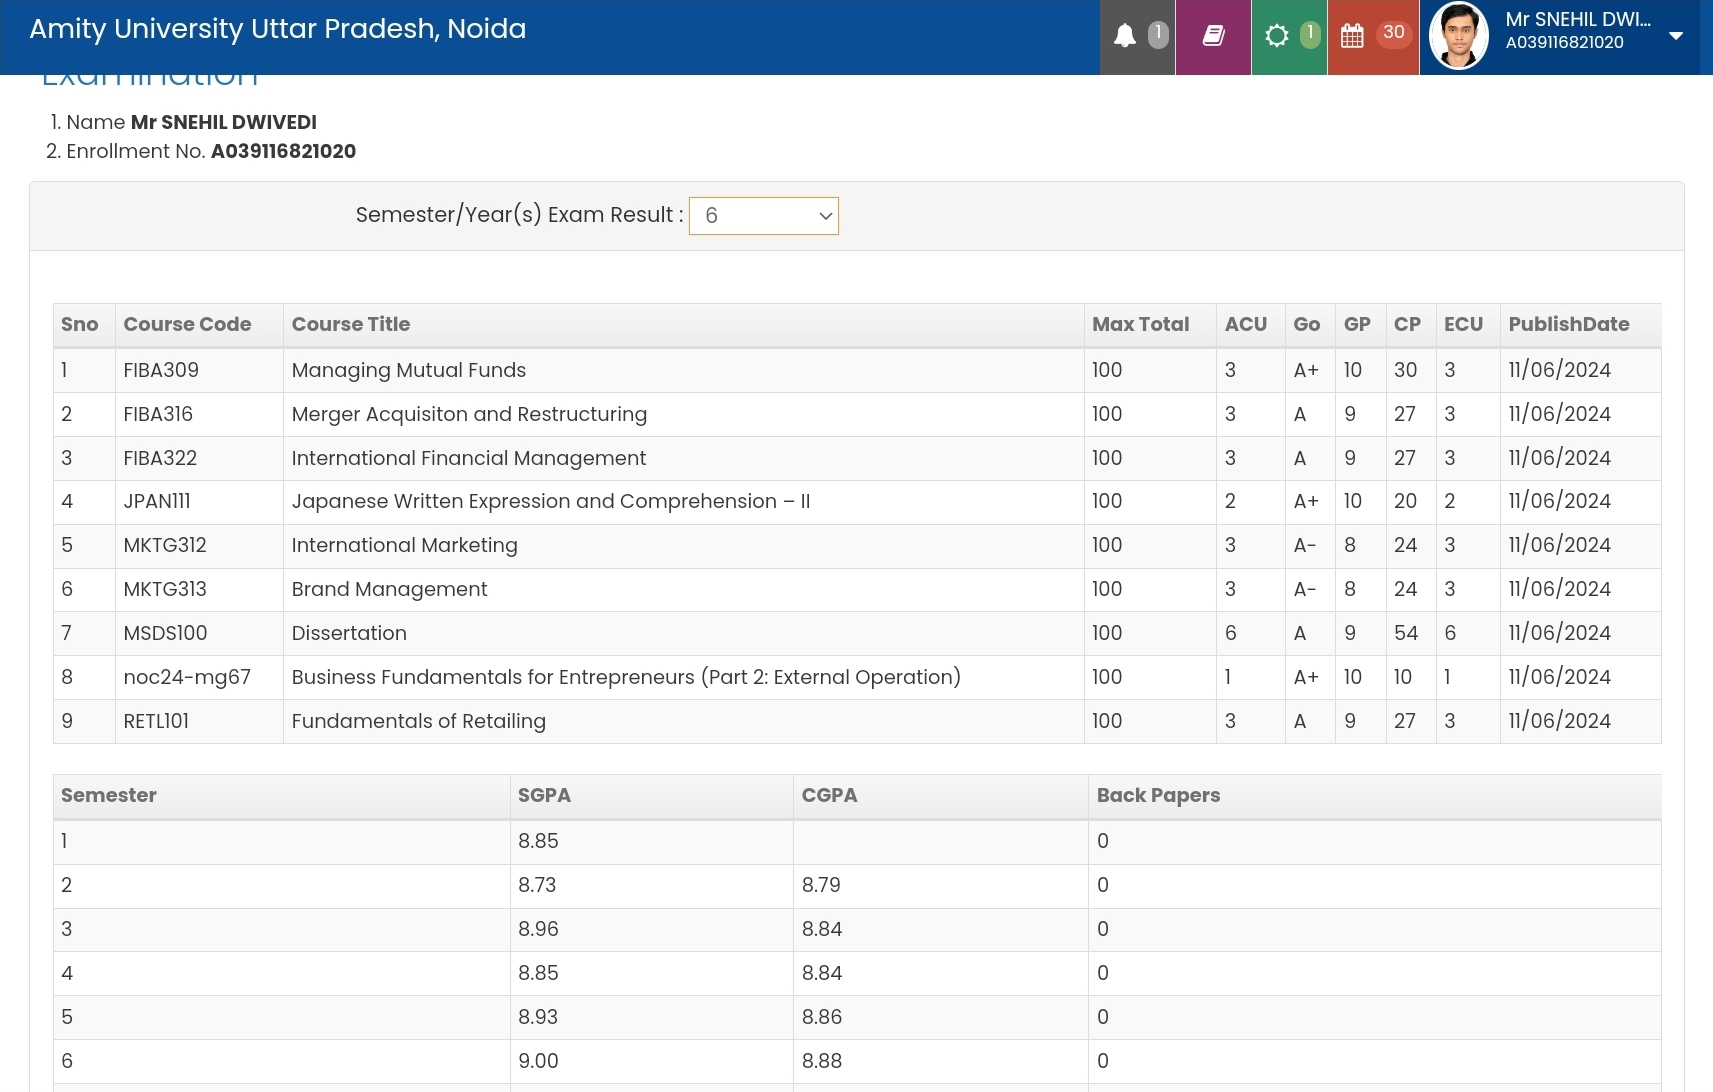Click the Course Title column header

click(351, 325)
